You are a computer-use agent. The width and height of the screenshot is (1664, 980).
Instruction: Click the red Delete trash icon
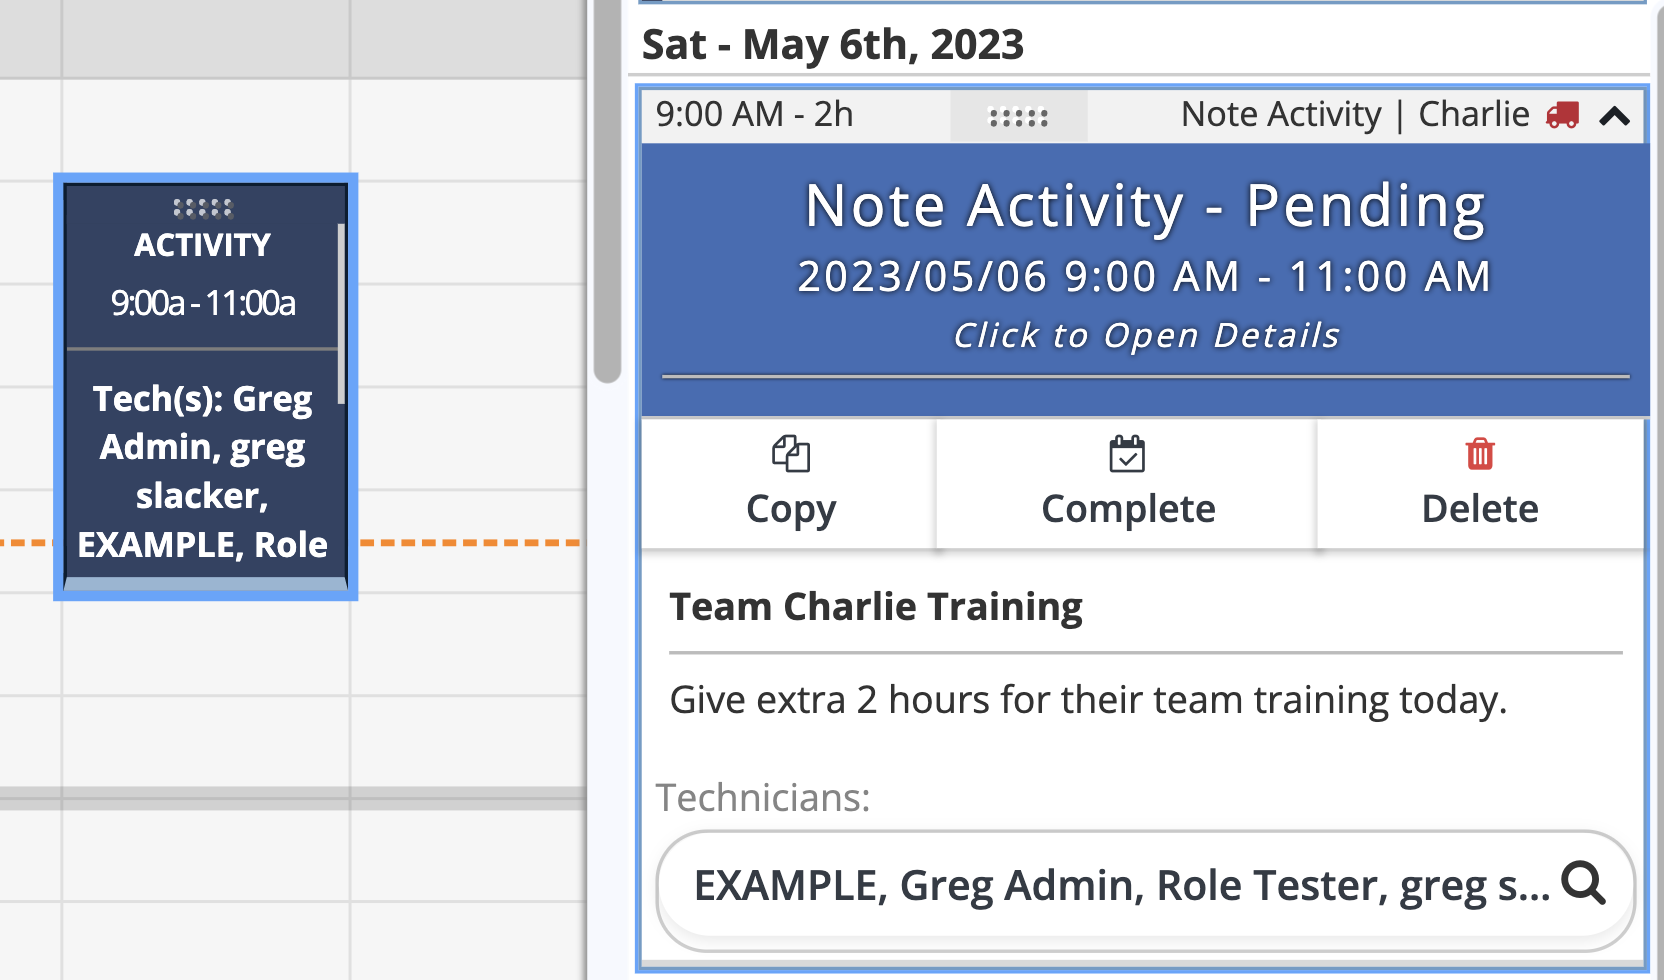click(1480, 454)
